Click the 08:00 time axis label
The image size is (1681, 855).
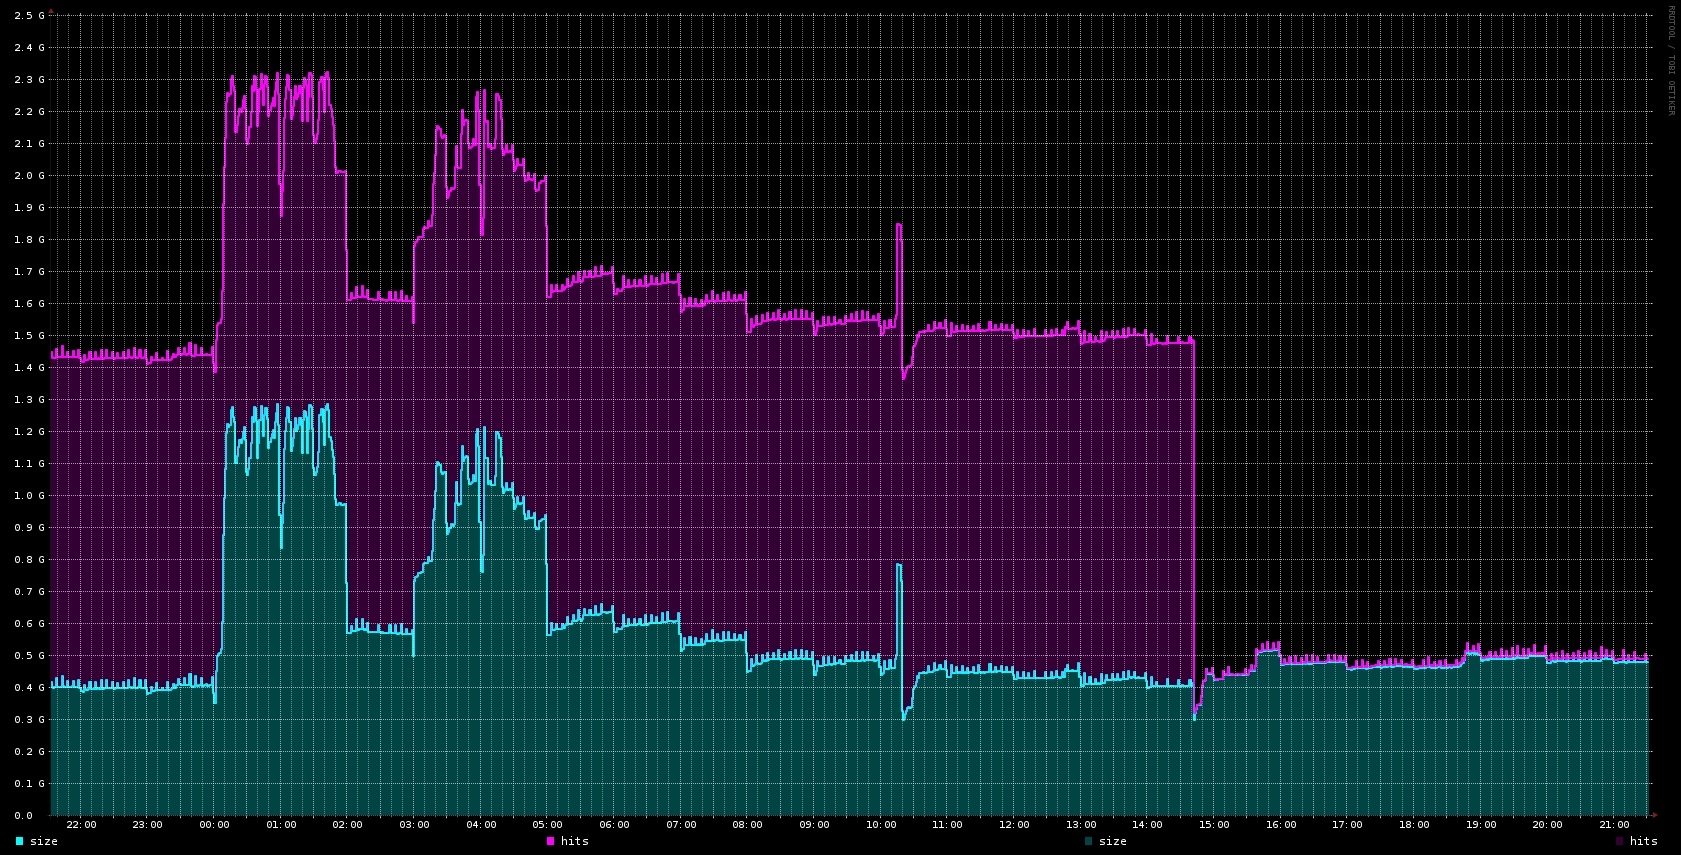click(747, 825)
